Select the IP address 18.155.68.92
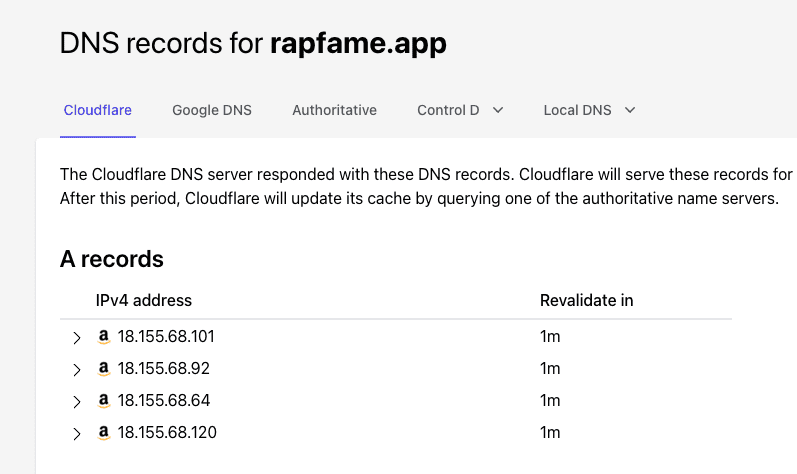Viewport: 797px width, 474px height. [164, 369]
